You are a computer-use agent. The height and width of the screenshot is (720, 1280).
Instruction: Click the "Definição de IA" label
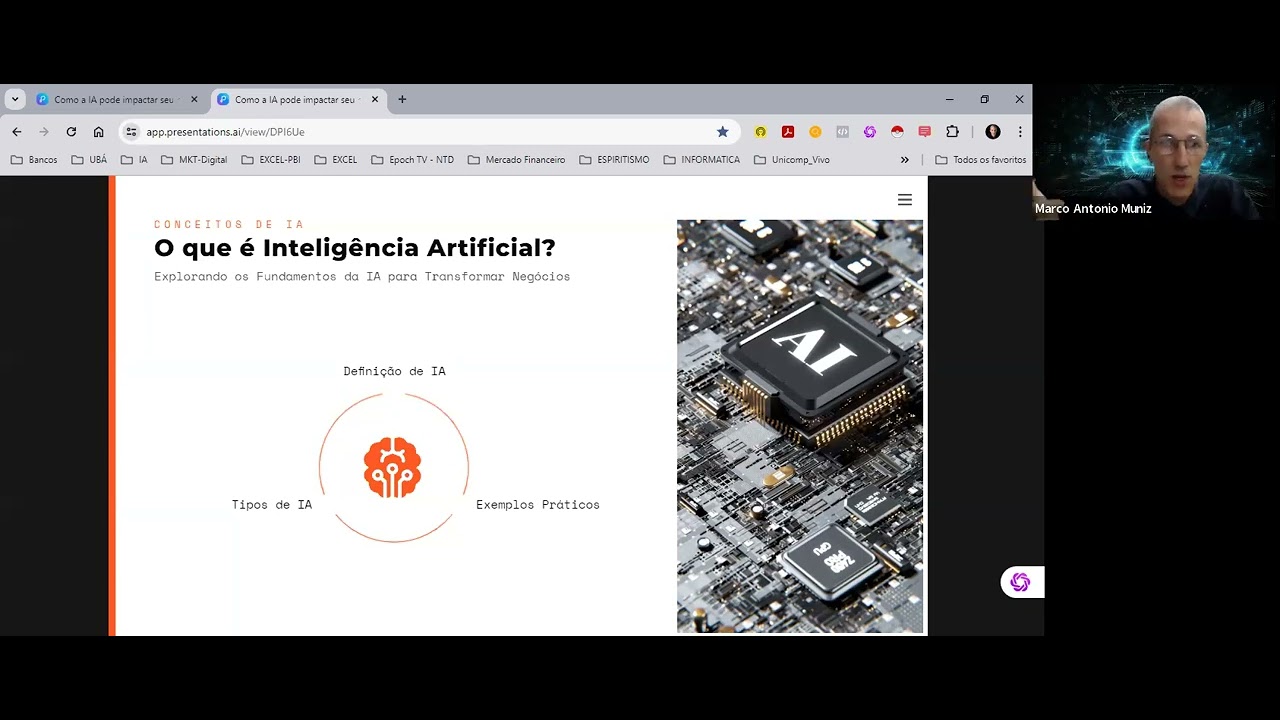click(x=395, y=371)
